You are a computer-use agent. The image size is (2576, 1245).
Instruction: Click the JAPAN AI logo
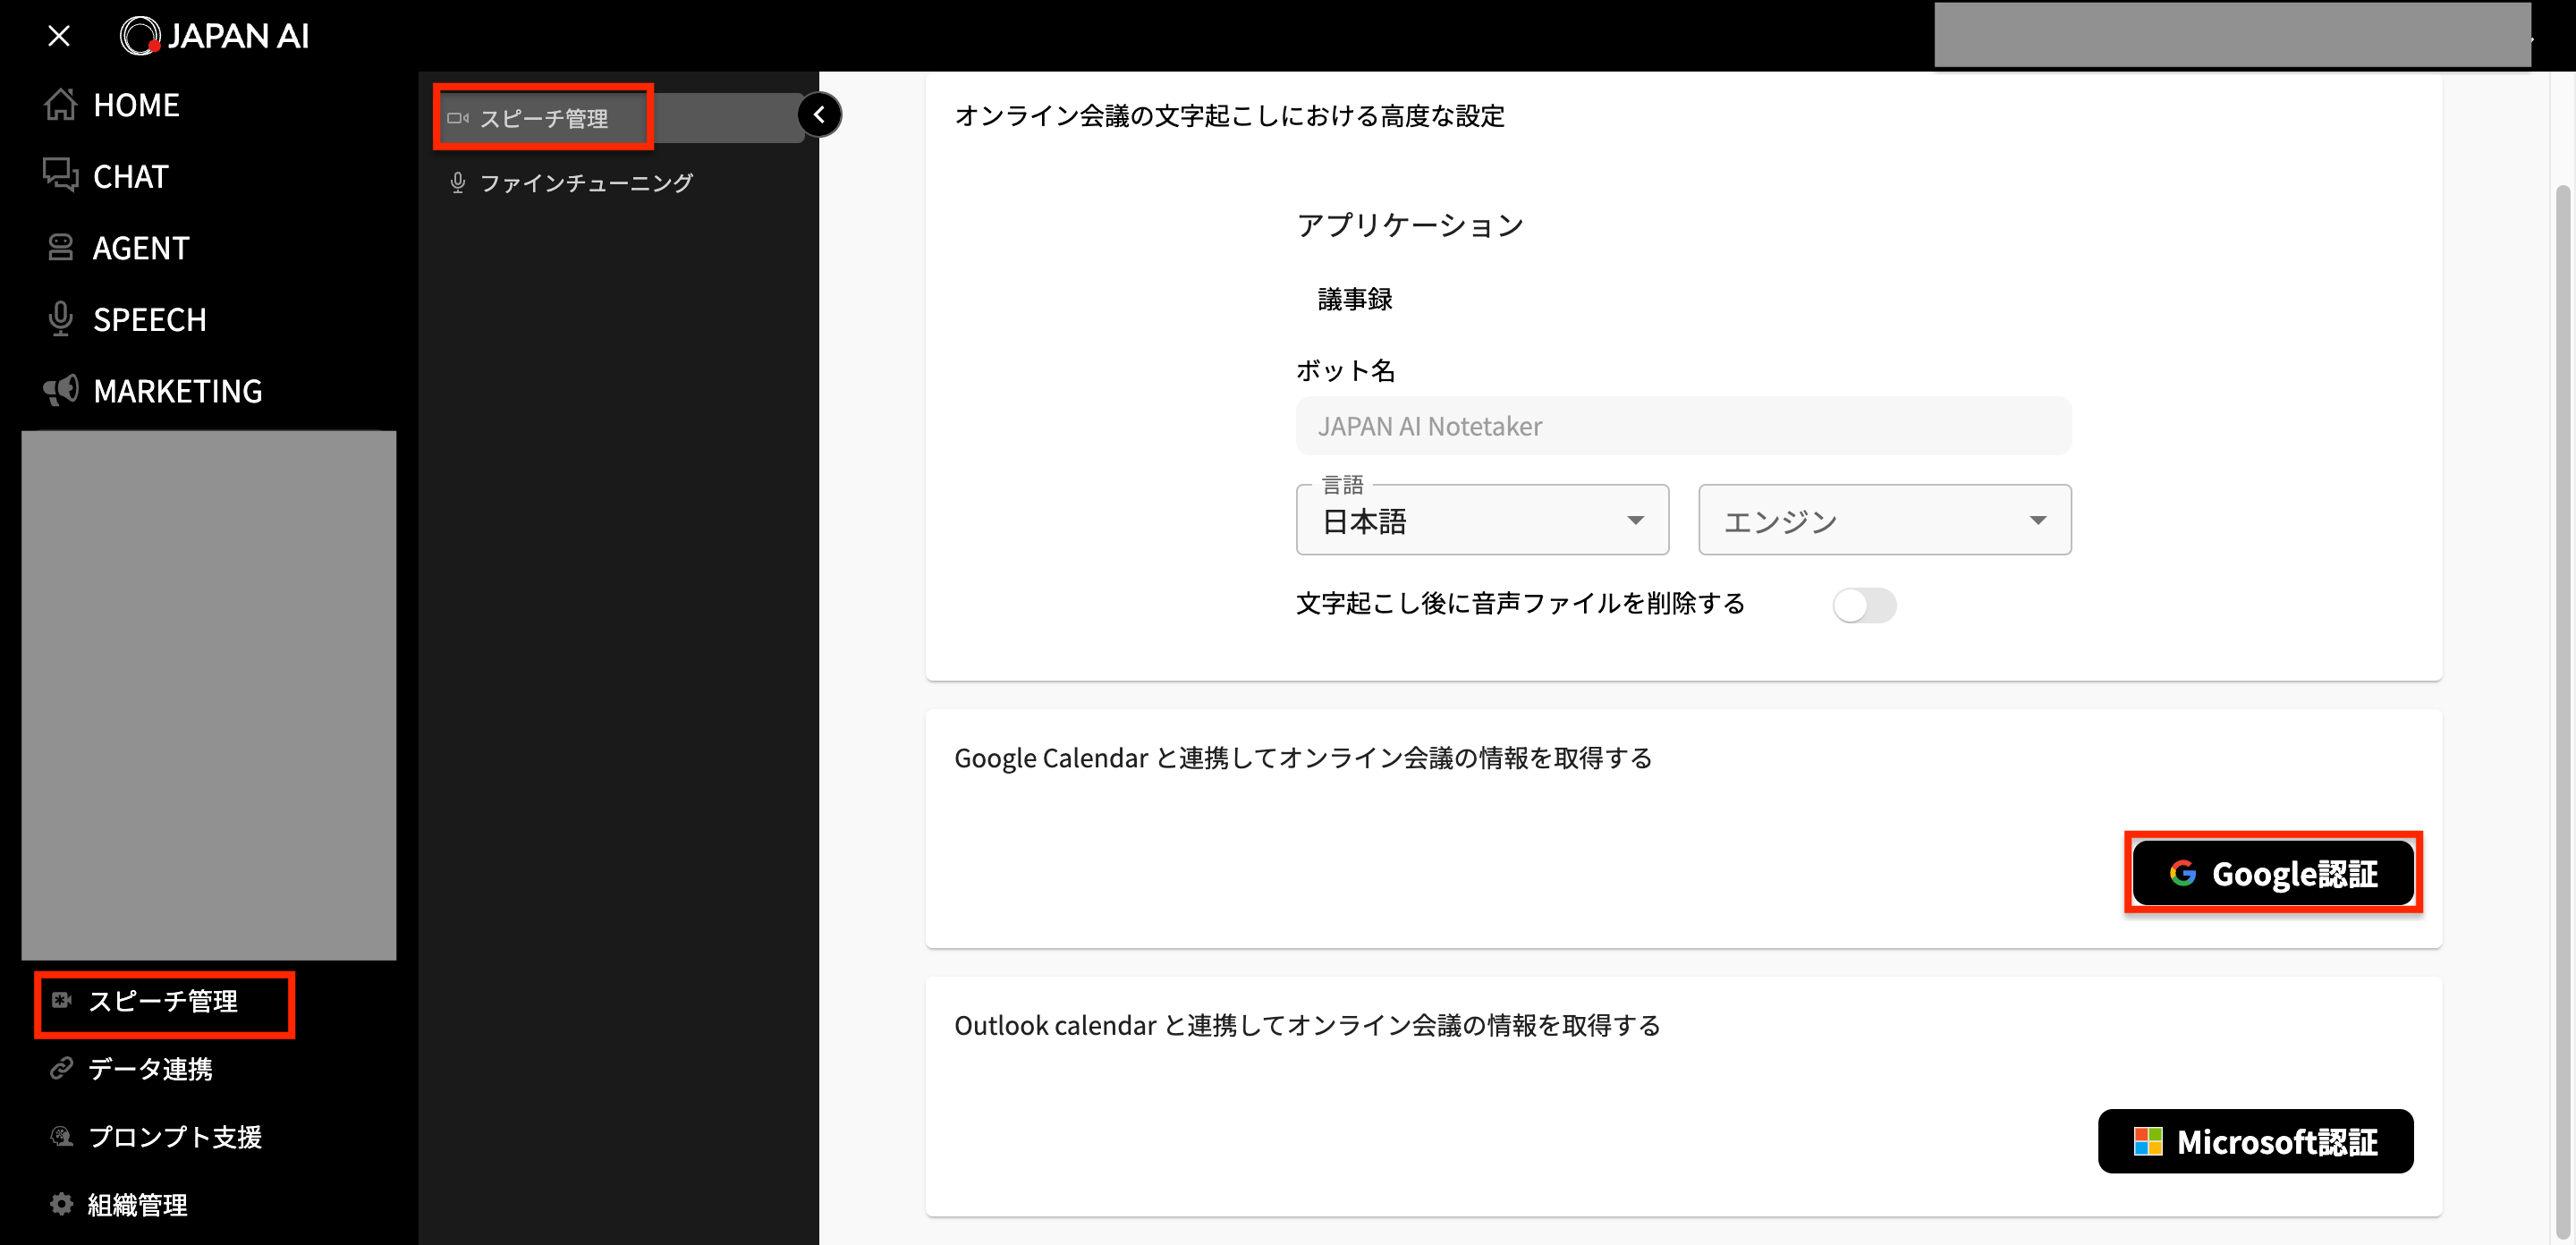coord(214,35)
